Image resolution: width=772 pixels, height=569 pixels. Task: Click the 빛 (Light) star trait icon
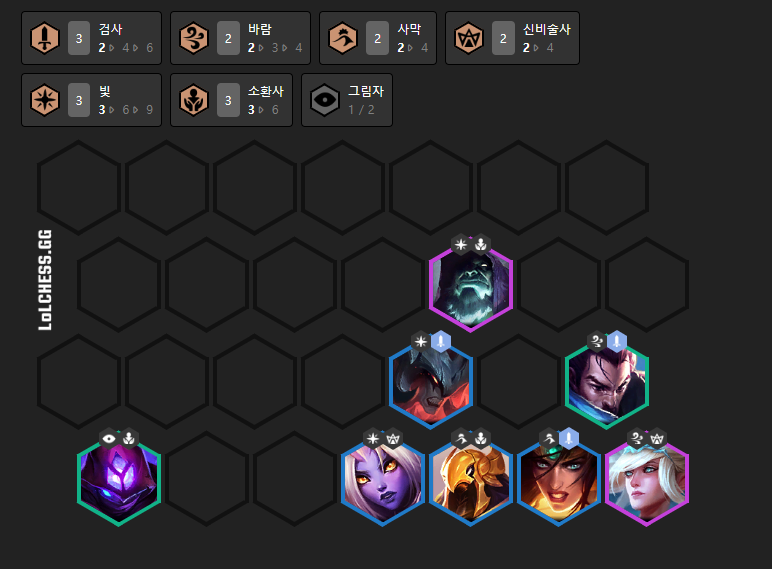tap(45, 100)
